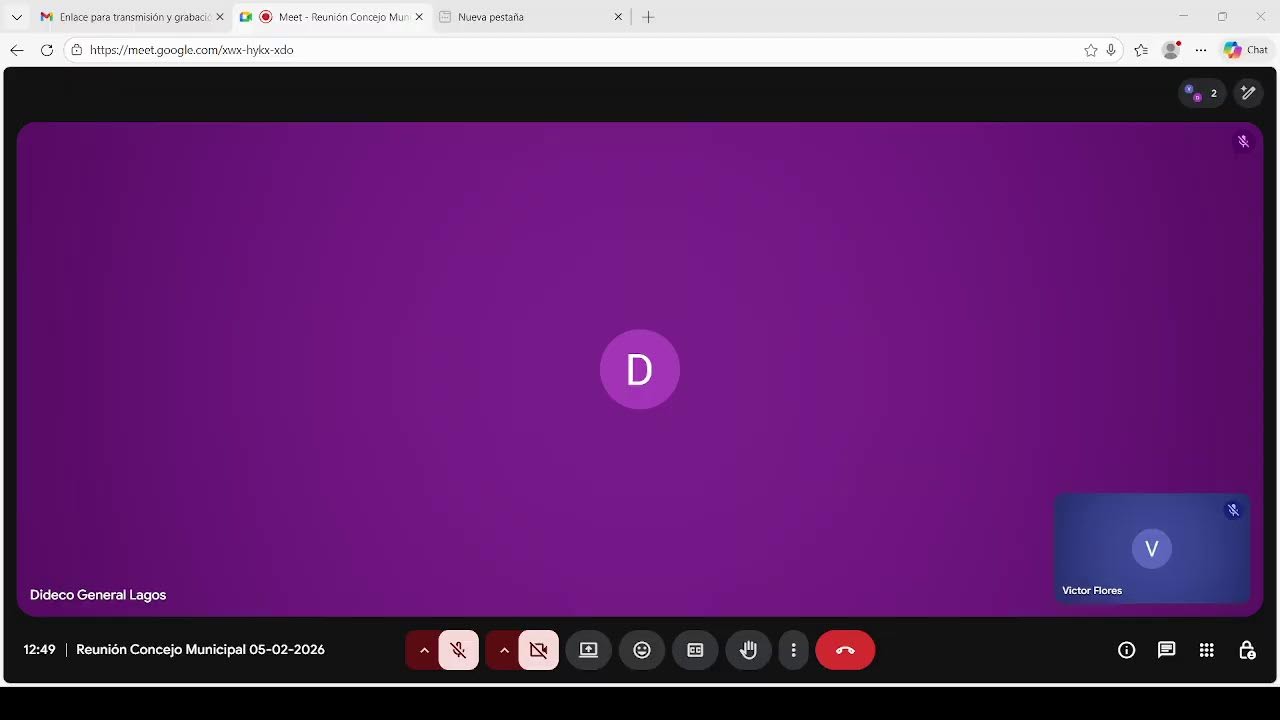Click the Victor Flores name label
The image size is (1280, 720).
[x=1092, y=590]
